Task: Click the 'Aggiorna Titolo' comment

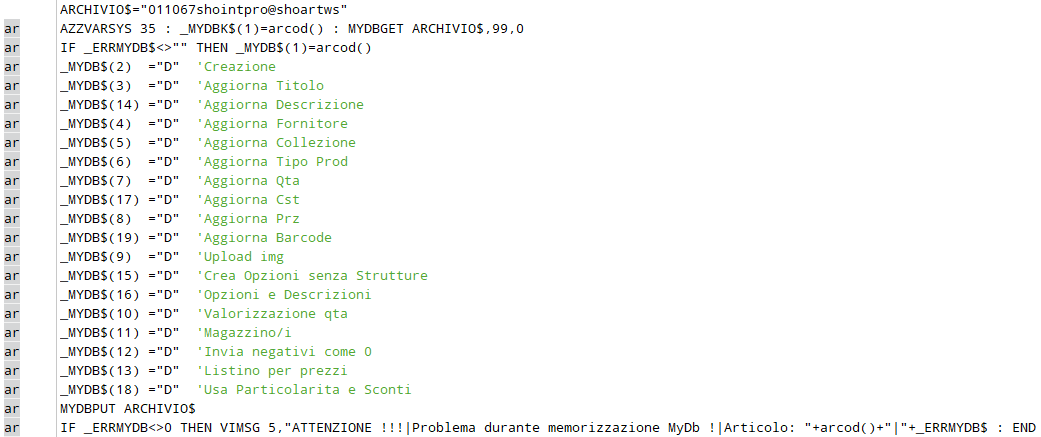Action: (260, 86)
